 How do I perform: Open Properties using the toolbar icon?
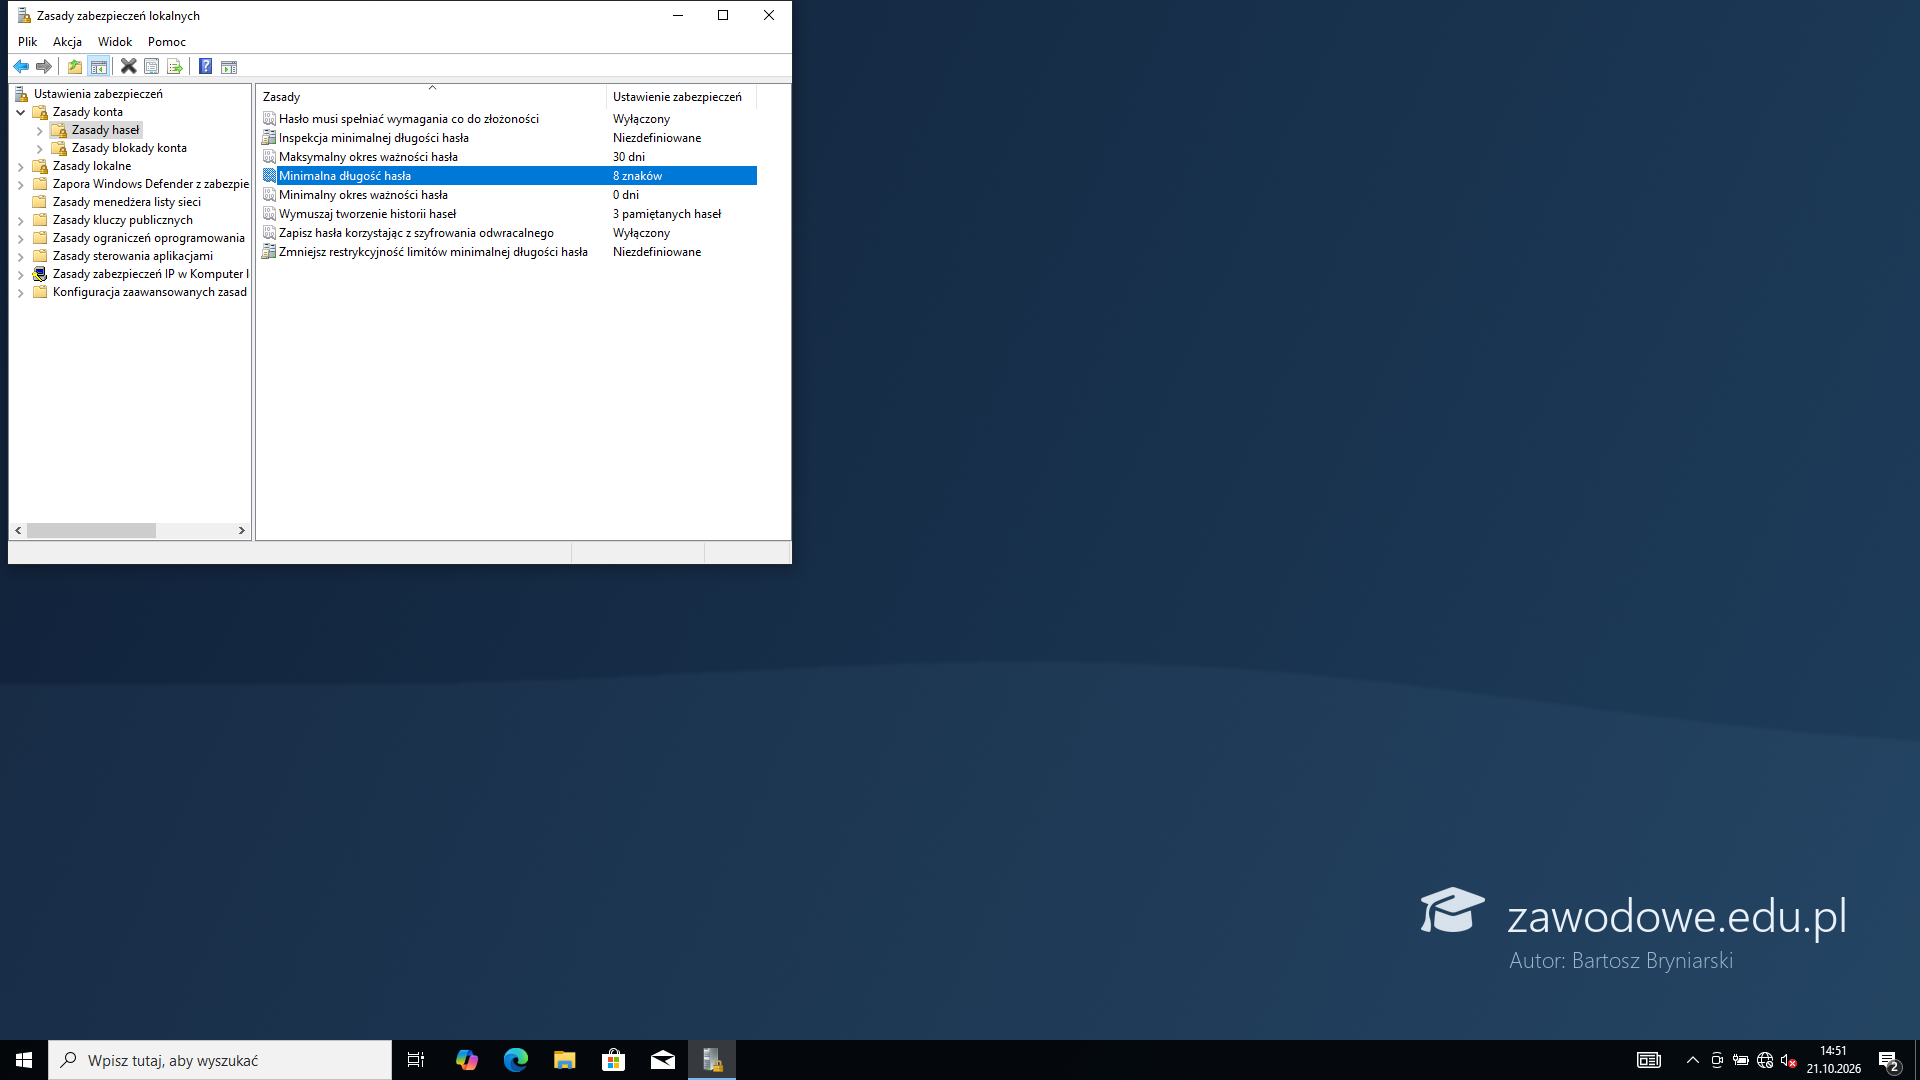152,66
